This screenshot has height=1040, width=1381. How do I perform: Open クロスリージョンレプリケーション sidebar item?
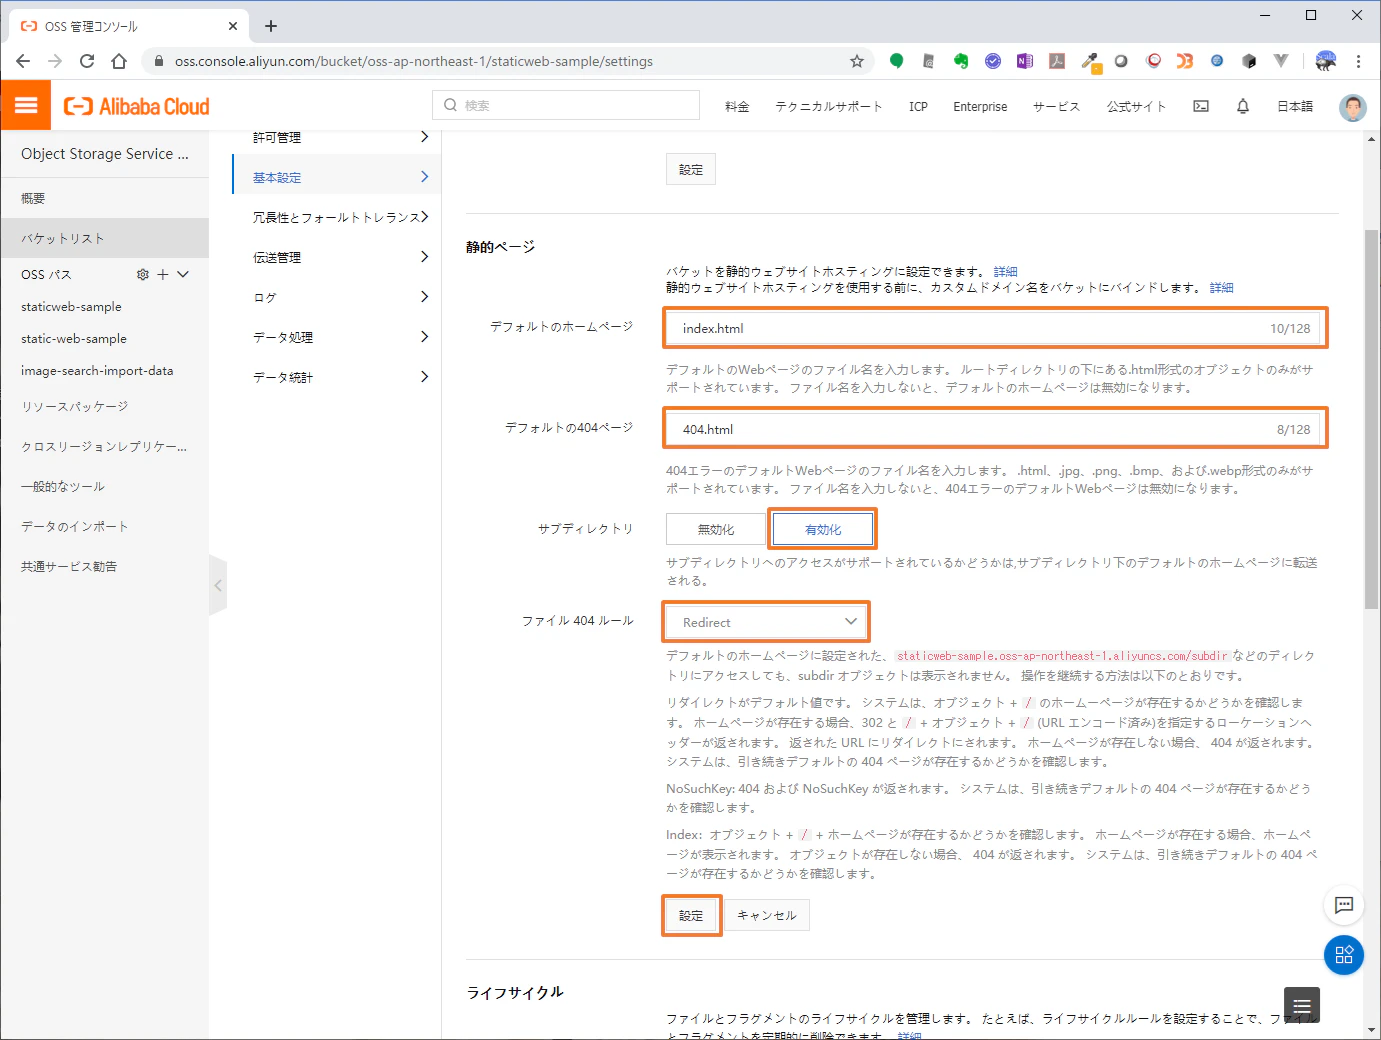coord(105,446)
